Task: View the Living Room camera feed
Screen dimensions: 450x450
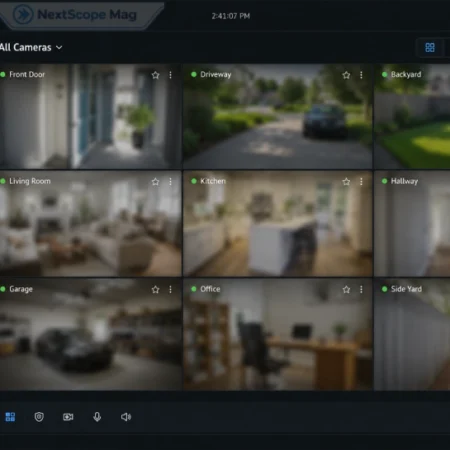Action: point(90,224)
